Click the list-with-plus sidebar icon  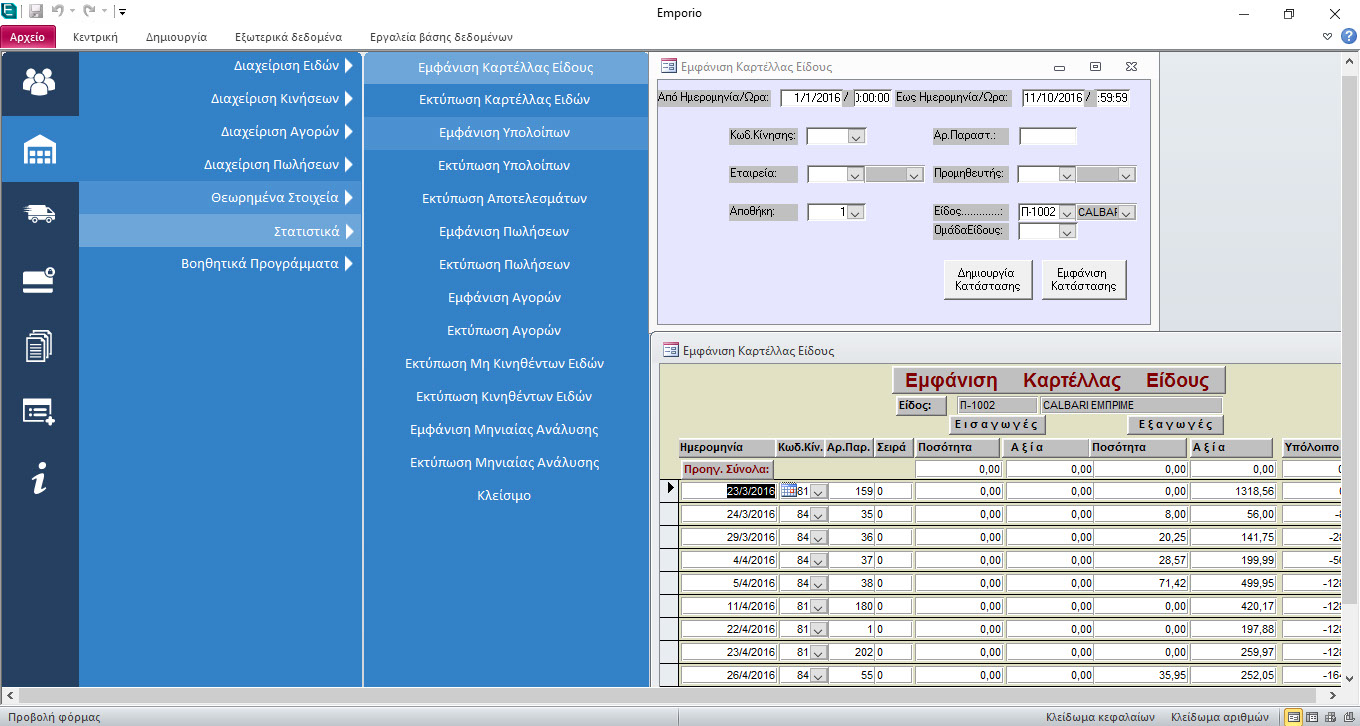[x=39, y=412]
